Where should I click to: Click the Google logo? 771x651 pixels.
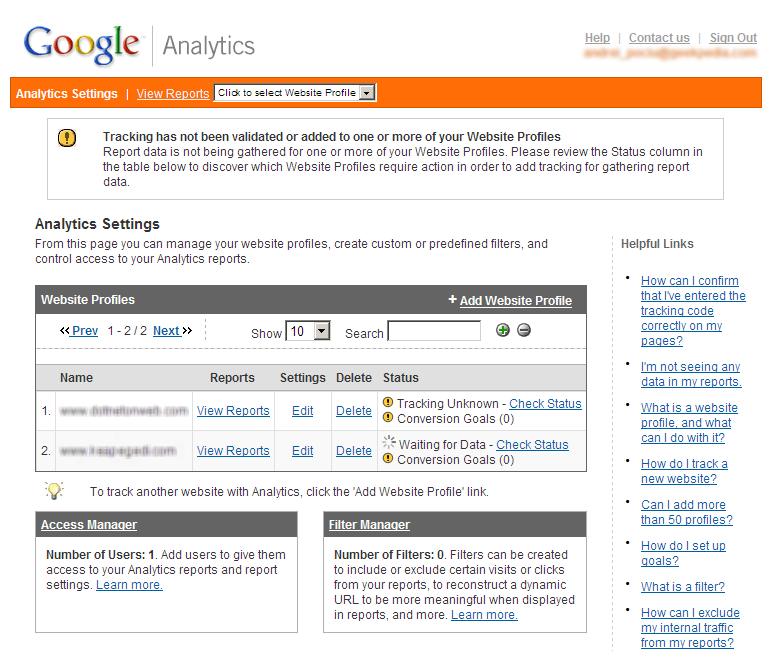coord(82,44)
